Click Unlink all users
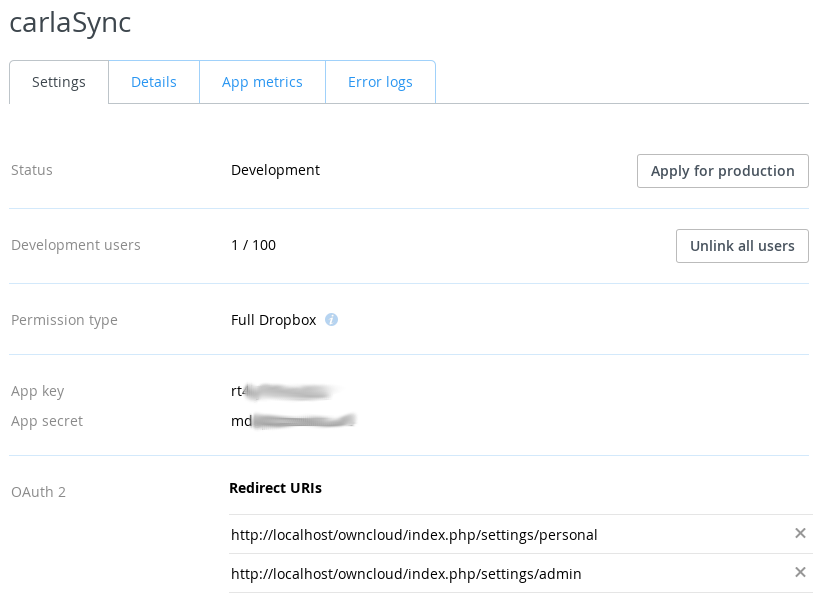818x593 pixels. pyautogui.click(x=742, y=245)
